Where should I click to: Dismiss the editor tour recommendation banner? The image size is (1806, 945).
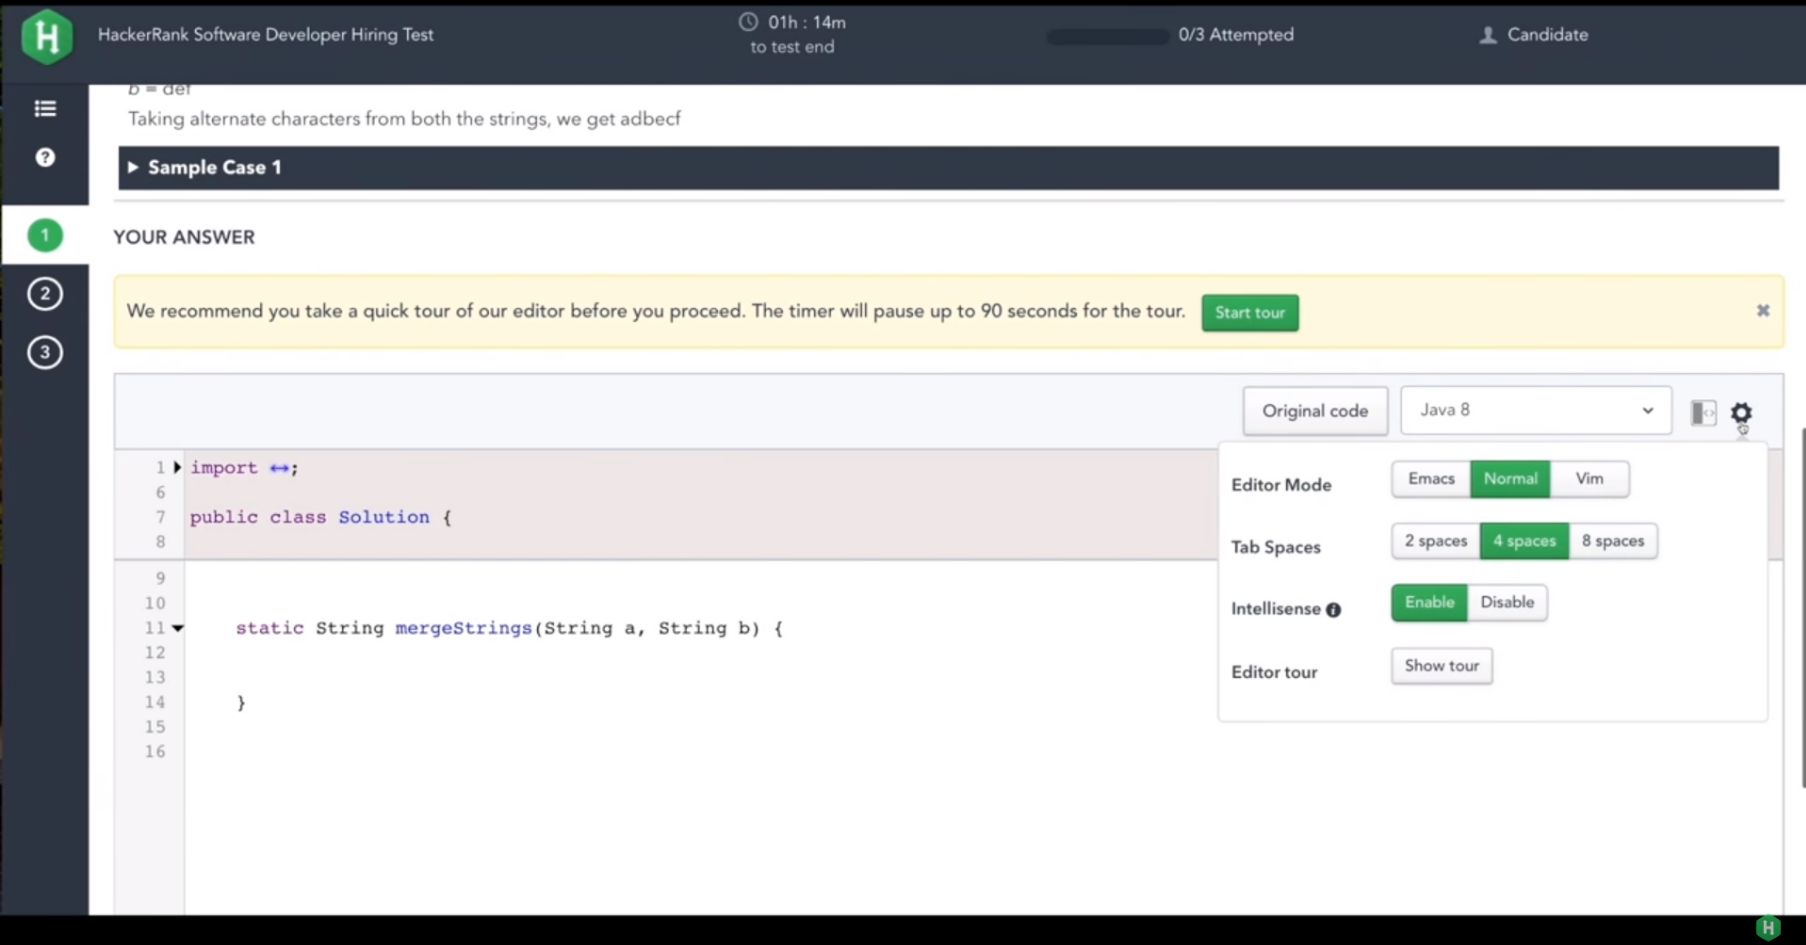click(x=1763, y=310)
